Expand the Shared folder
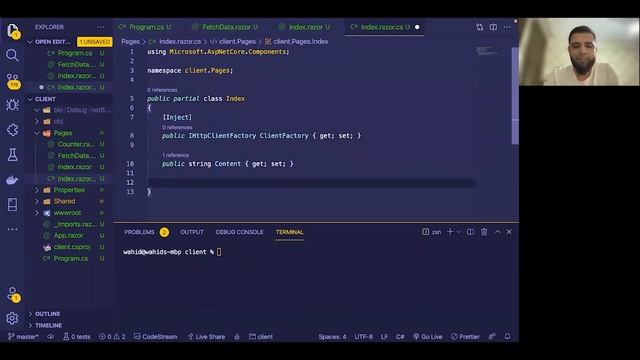The width and height of the screenshot is (640, 360). tap(37, 201)
